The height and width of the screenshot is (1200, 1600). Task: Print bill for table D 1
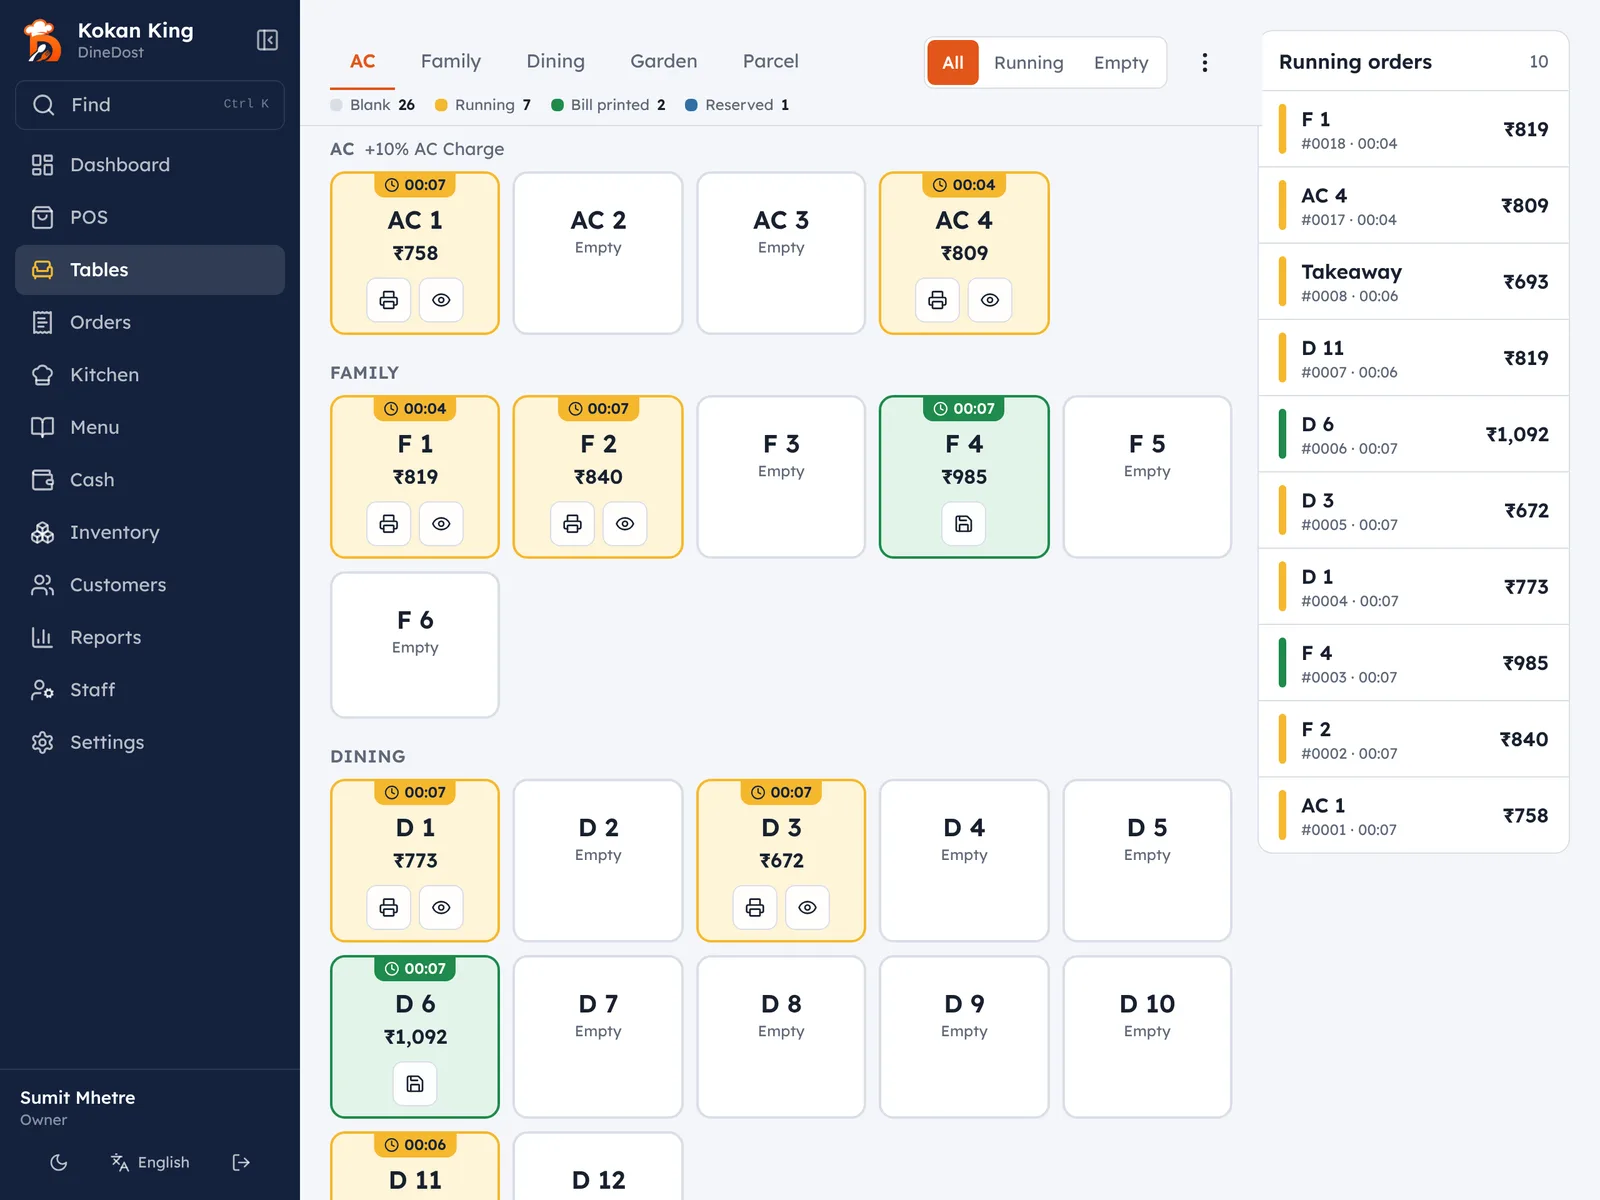[x=389, y=908]
